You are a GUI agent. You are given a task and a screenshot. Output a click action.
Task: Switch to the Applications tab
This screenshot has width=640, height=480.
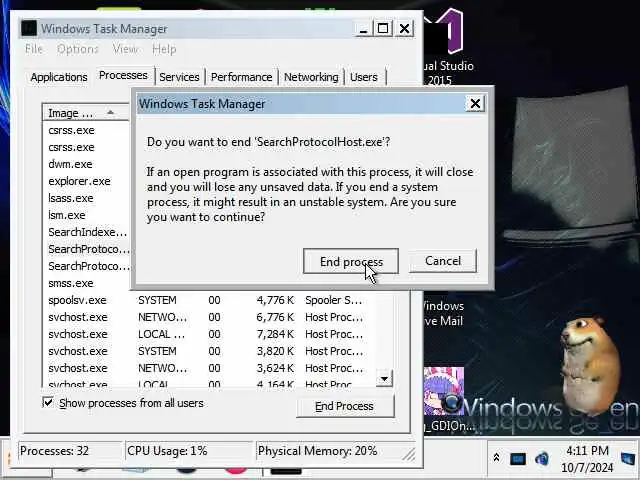[x=59, y=77]
